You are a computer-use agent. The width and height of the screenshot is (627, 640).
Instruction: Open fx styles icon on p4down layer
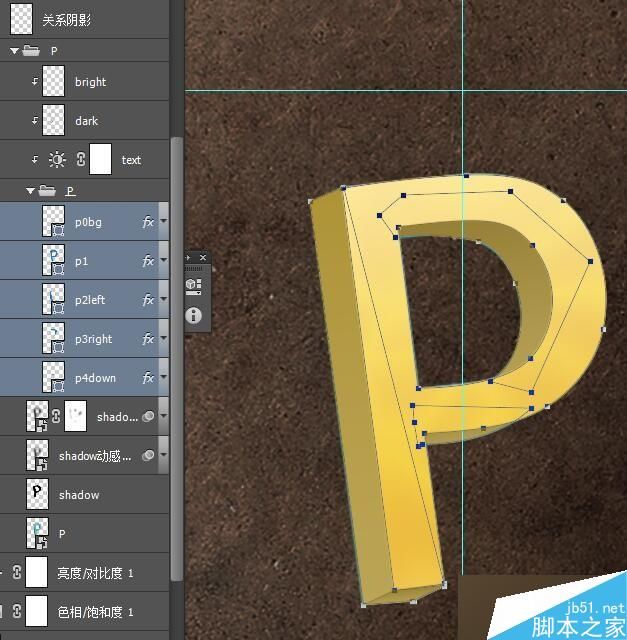tap(148, 378)
